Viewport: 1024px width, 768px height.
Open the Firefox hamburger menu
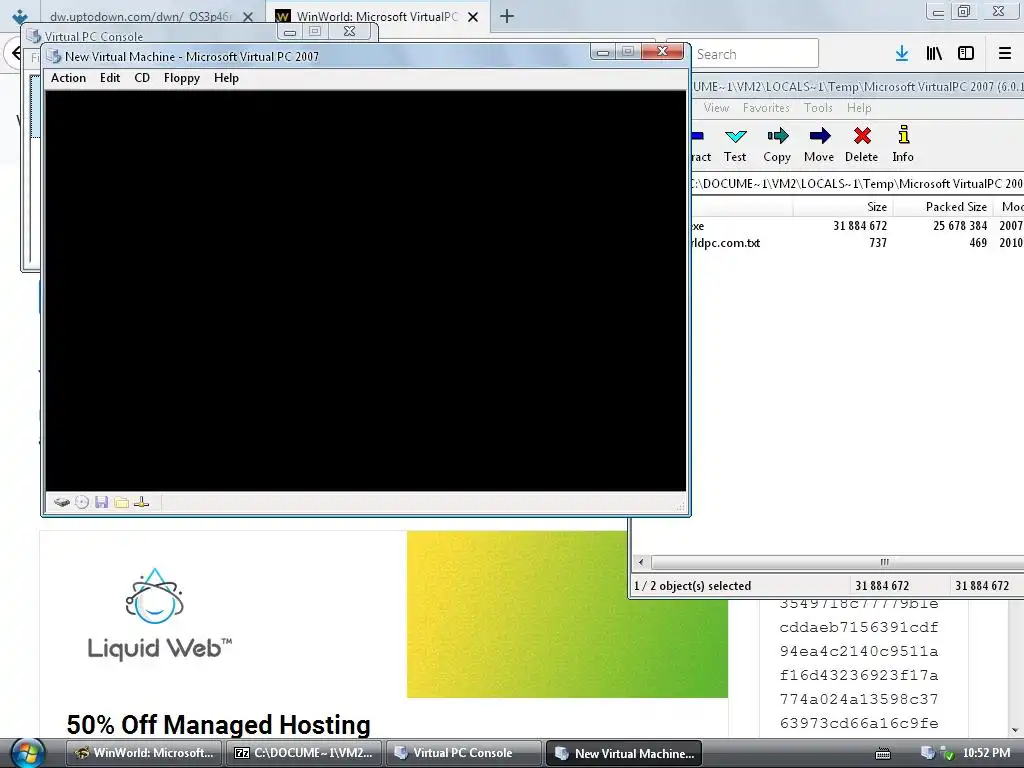click(1005, 54)
